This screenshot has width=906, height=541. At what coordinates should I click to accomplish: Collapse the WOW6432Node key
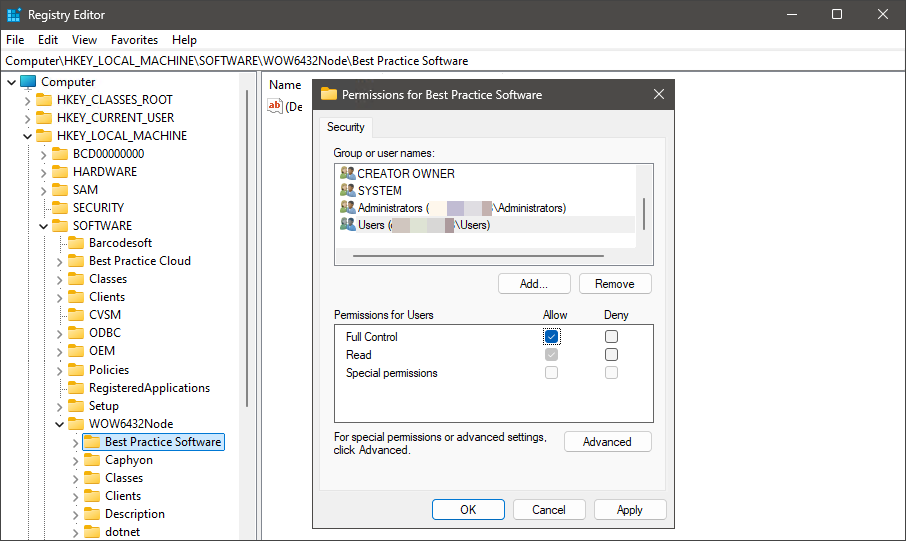click(x=60, y=424)
